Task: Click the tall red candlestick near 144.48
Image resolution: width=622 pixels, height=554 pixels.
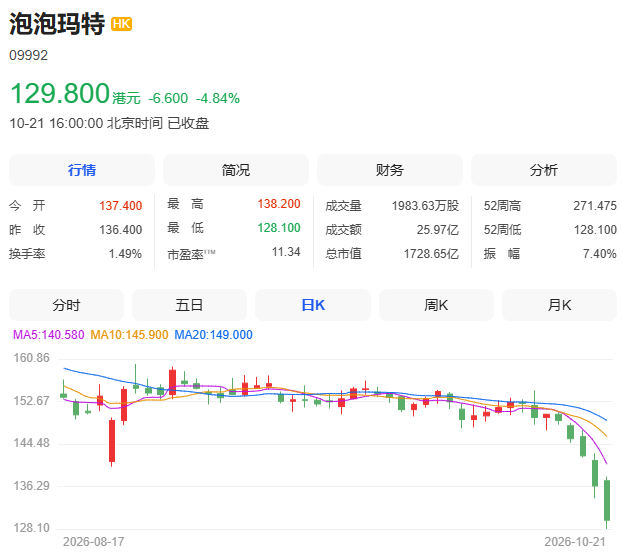Action: [112, 441]
